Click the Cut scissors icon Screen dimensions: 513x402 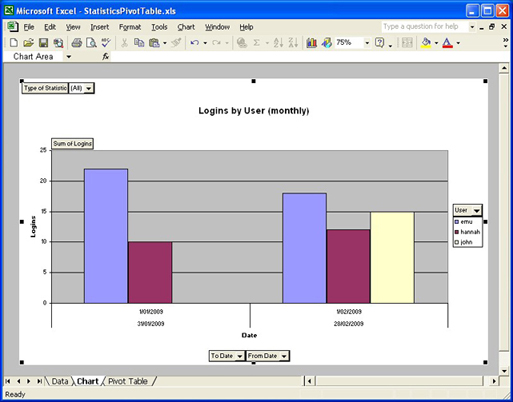[x=124, y=43]
